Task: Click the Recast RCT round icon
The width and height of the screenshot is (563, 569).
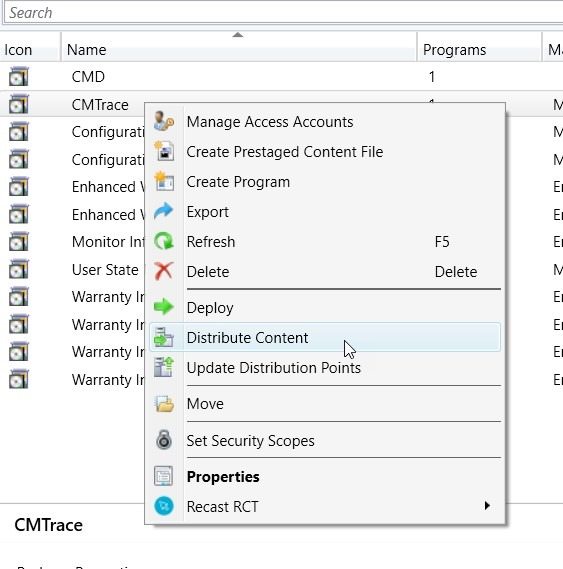Action: [x=164, y=506]
